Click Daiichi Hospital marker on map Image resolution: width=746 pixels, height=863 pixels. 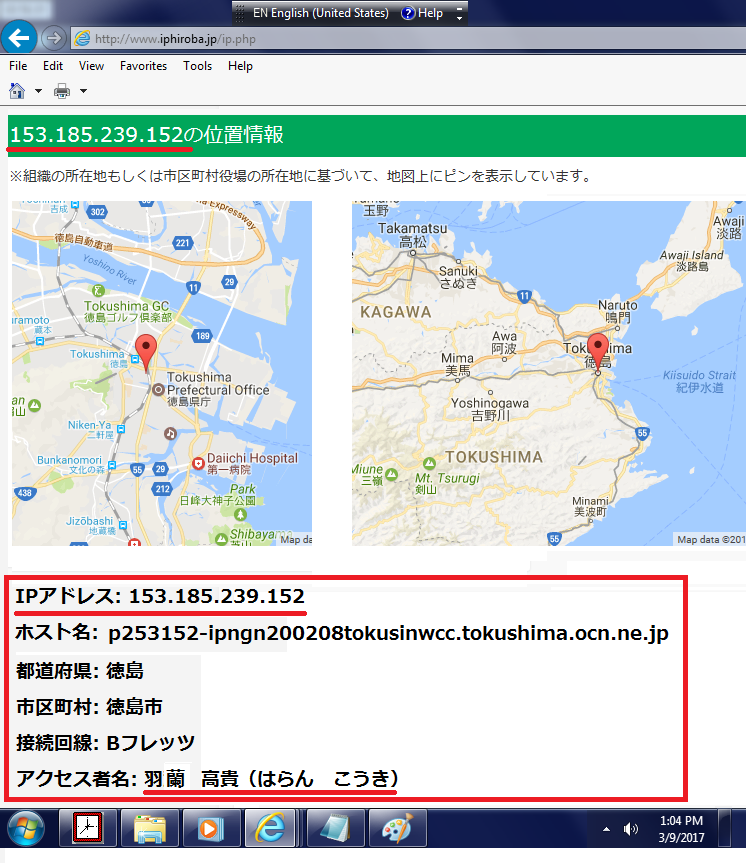(x=198, y=463)
